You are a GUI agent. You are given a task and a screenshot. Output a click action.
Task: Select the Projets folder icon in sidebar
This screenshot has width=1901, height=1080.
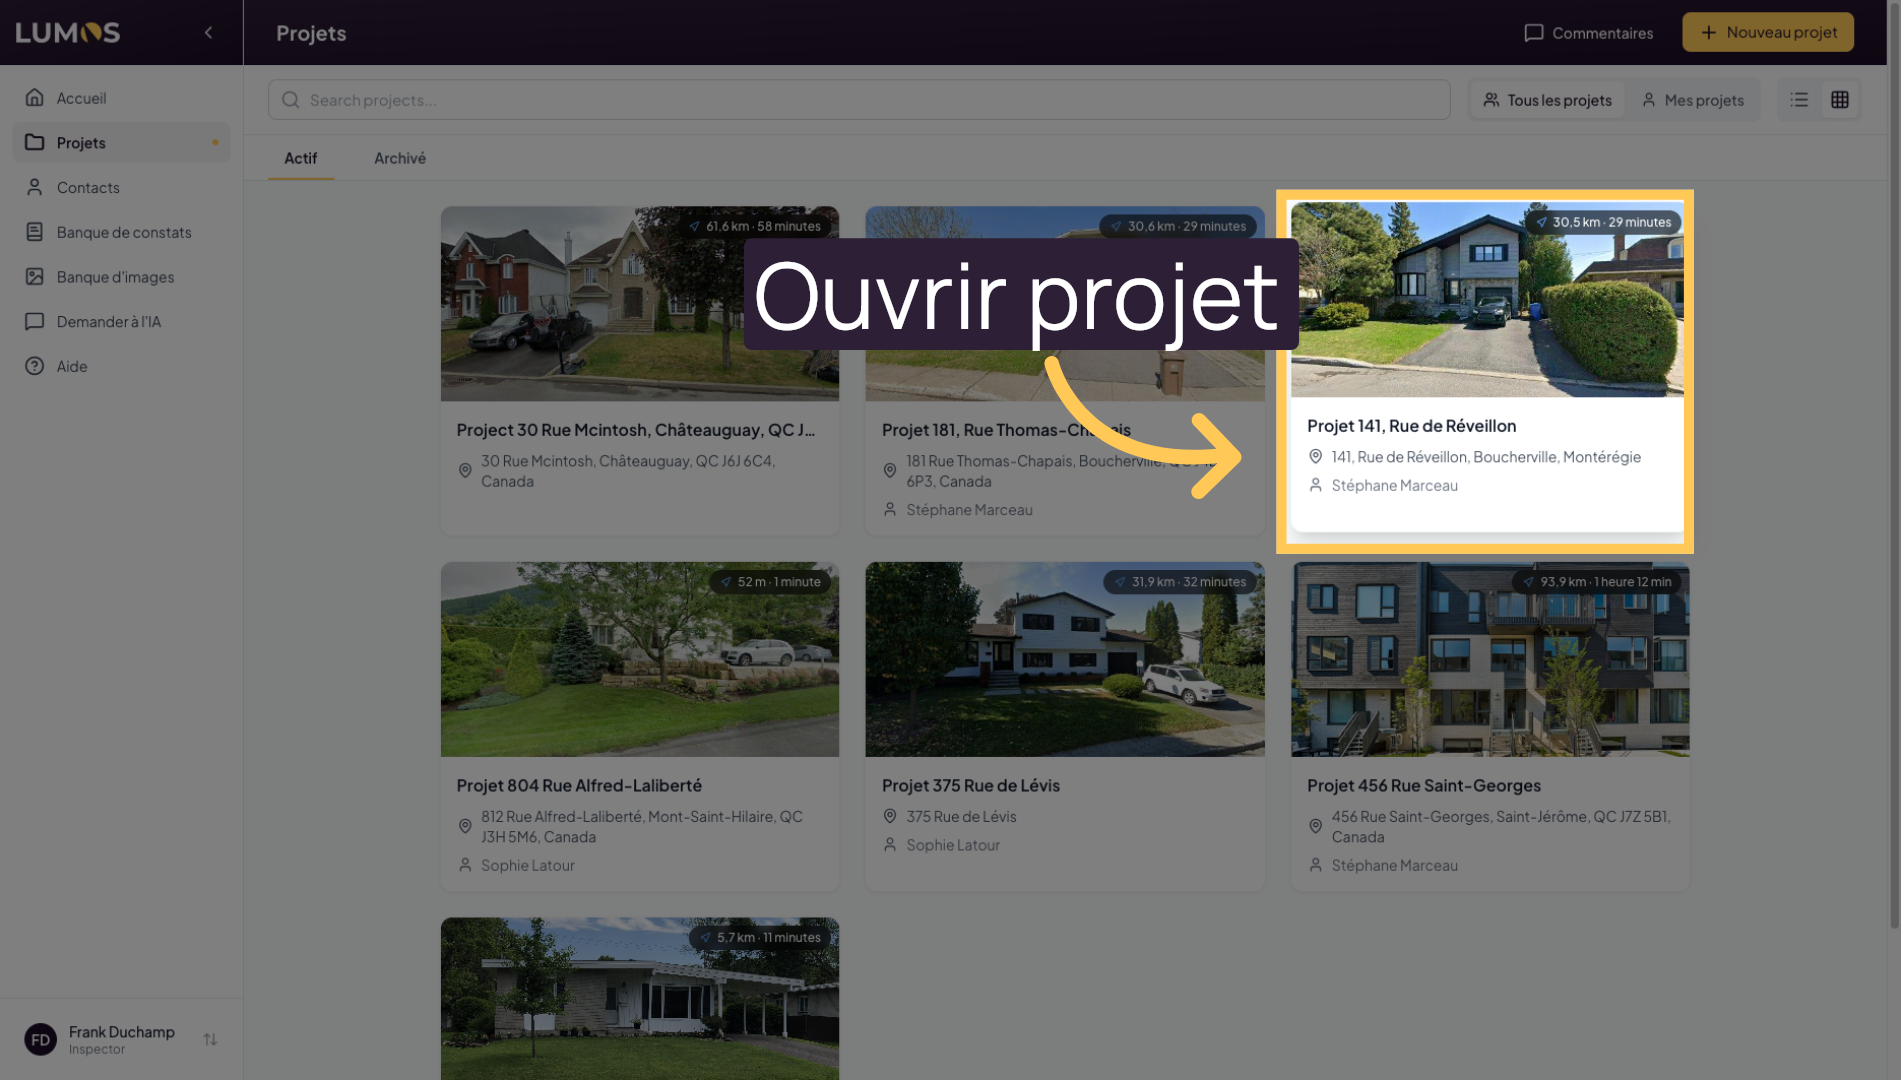(35, 143)
